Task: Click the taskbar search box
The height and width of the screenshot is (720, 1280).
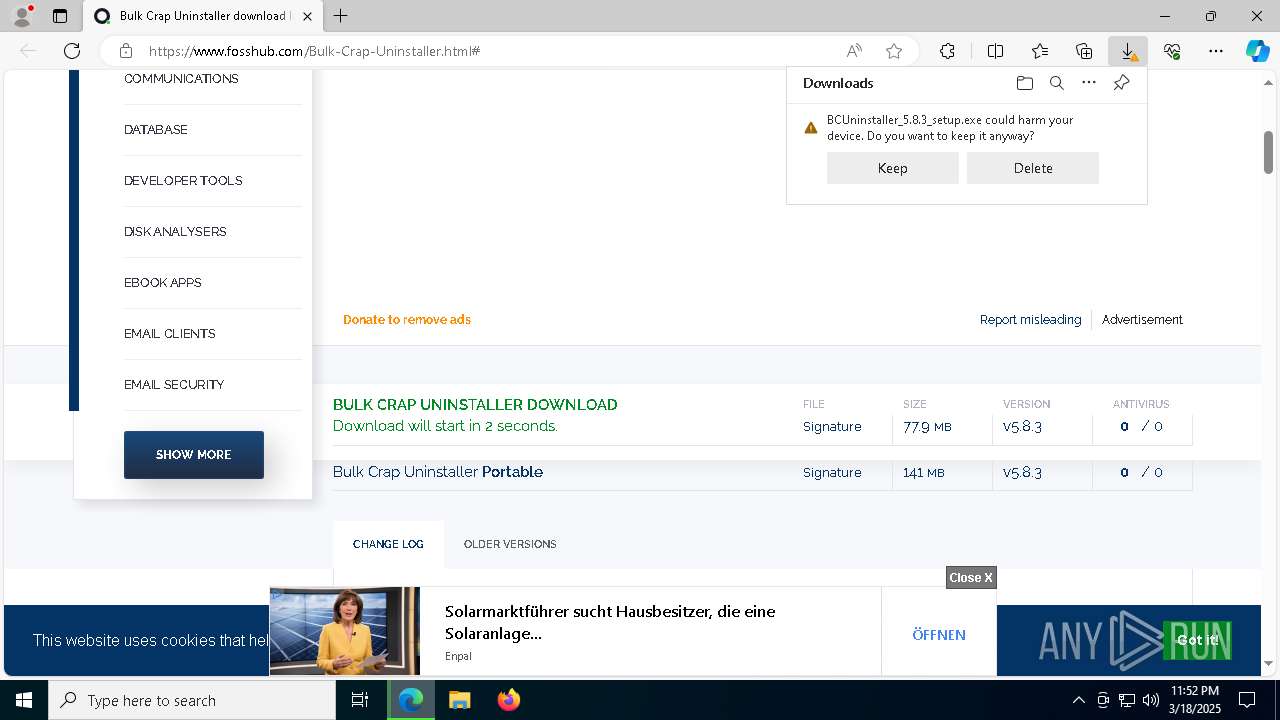Action: tap(192, 700)
